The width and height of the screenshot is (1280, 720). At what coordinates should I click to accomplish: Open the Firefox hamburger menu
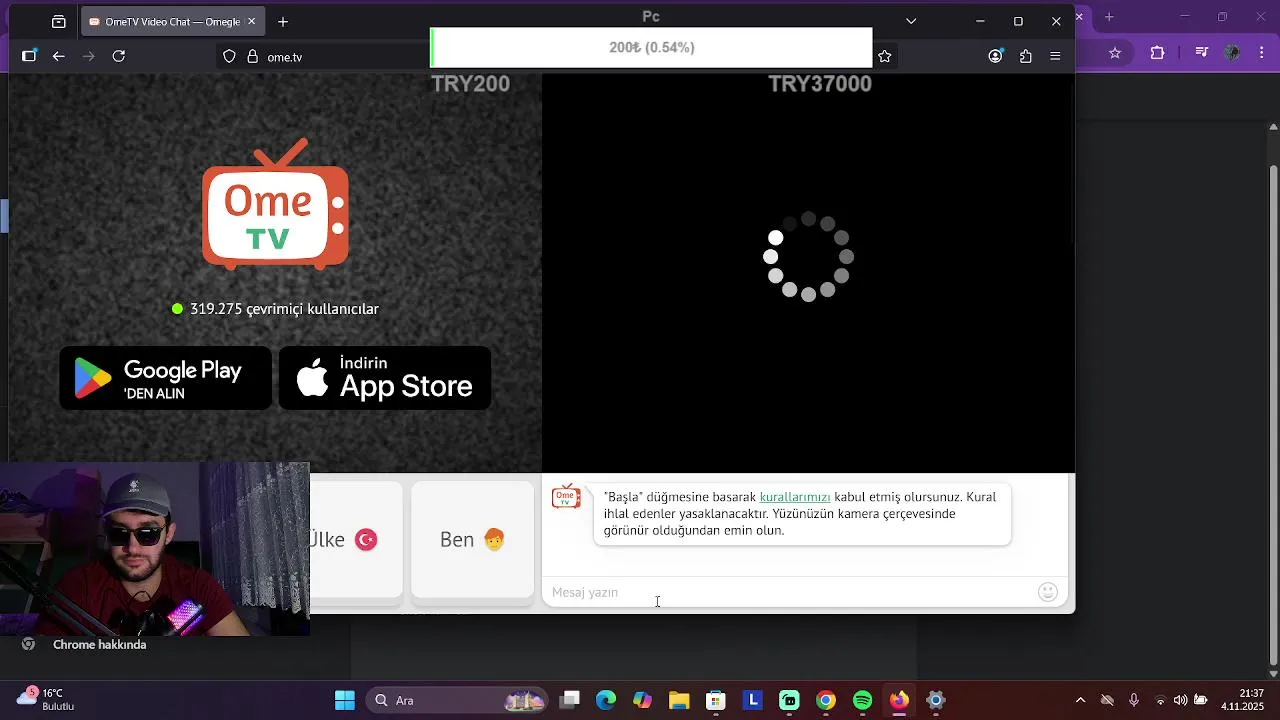[x=1055, y=56]
